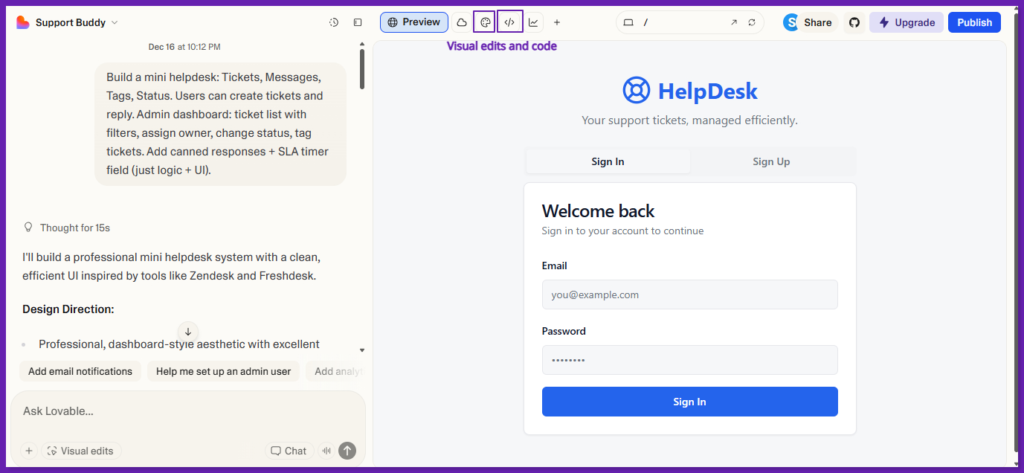
Task: Click the voice input waveform icon
Action: 326,451
